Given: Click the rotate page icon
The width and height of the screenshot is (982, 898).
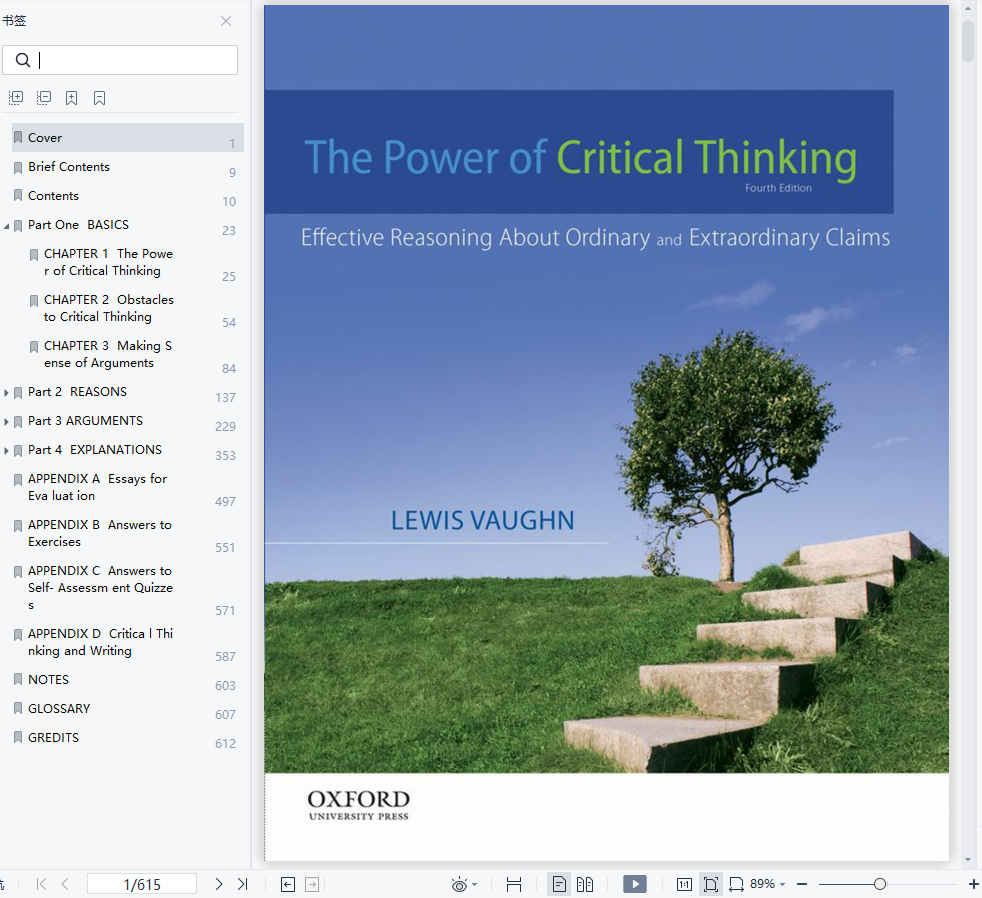Looking at the screenshot, I should click(736, 884).
